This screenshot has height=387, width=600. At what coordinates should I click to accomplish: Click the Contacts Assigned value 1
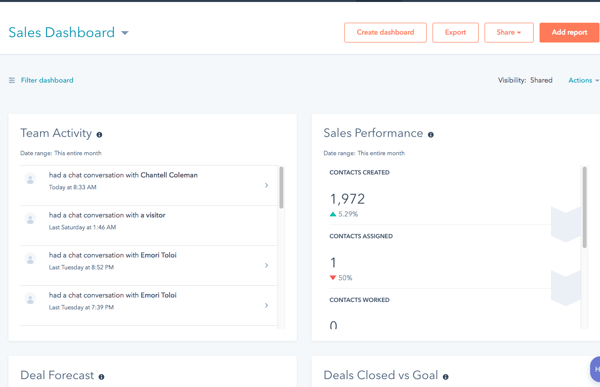(333, 263)
